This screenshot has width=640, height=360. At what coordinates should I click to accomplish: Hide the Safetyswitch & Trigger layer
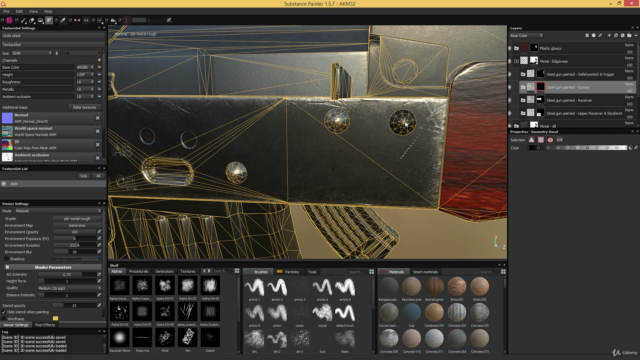(x=510, y=74)
